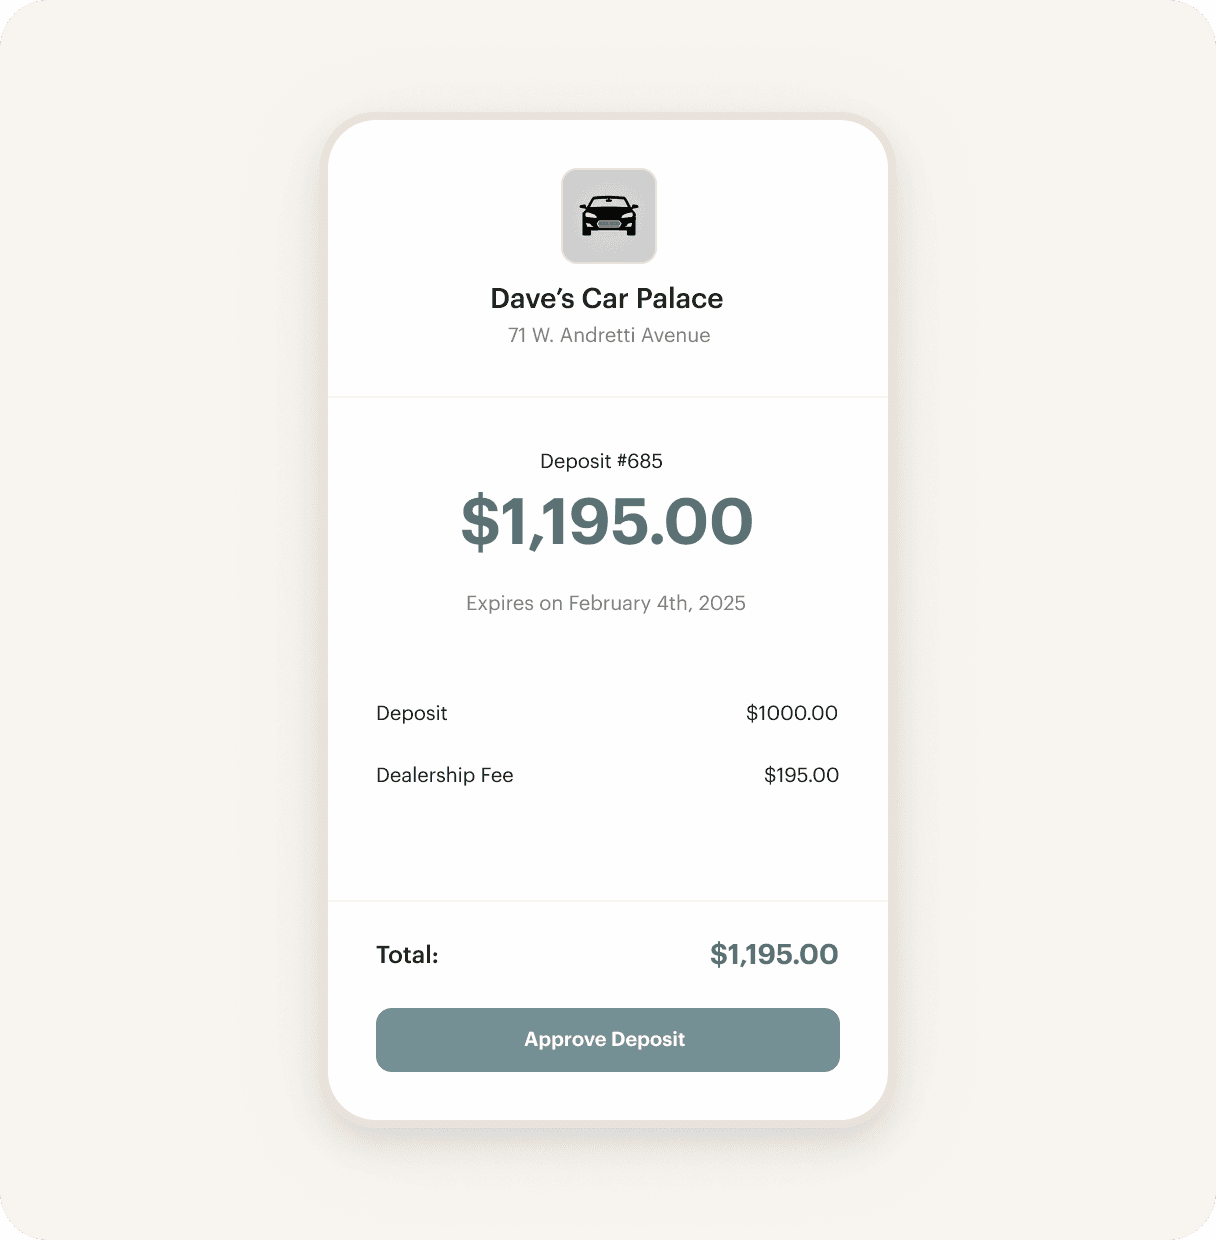The image size is (1216, 1240).
Task: Click the Total: label
Action: 407,955
